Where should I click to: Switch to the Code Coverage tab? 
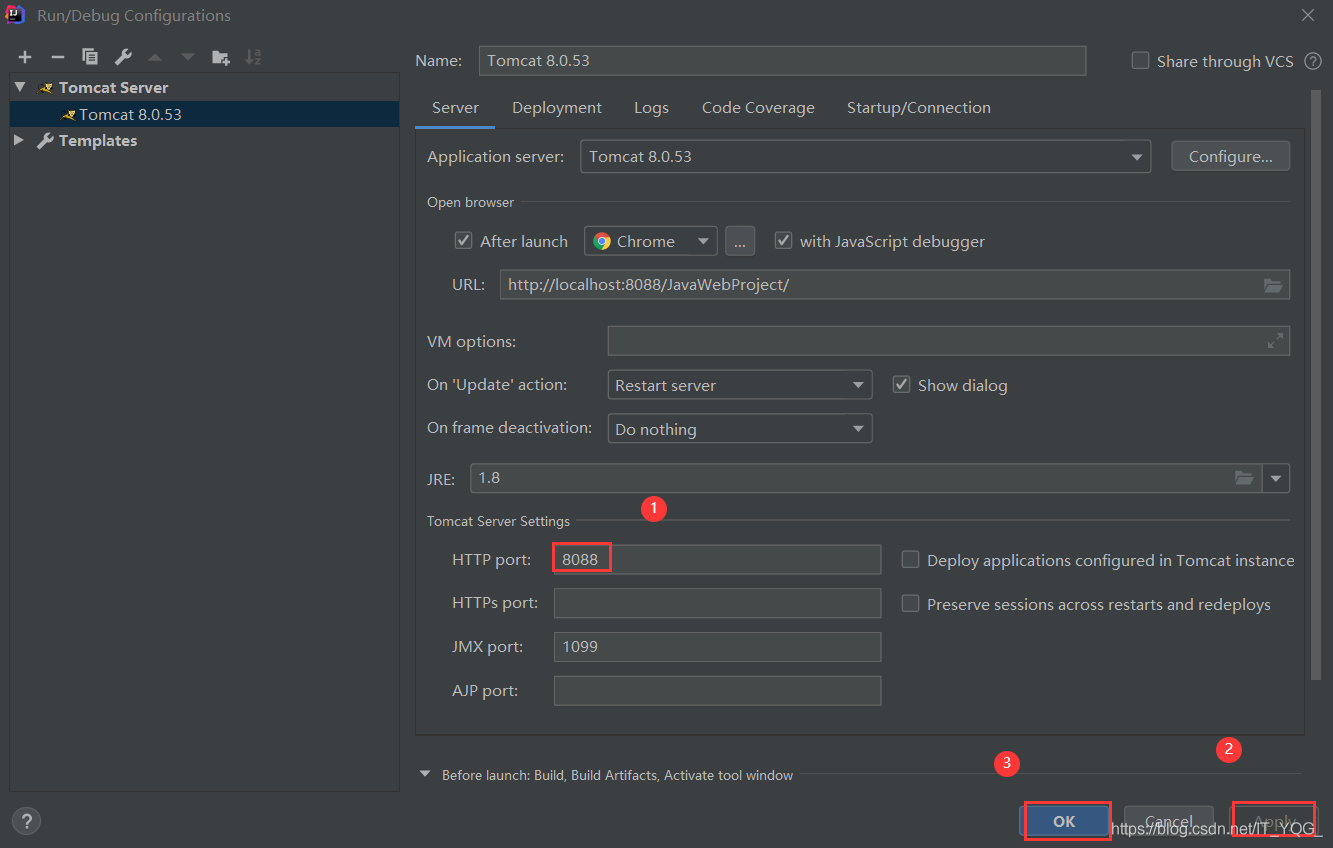point(758,108)
